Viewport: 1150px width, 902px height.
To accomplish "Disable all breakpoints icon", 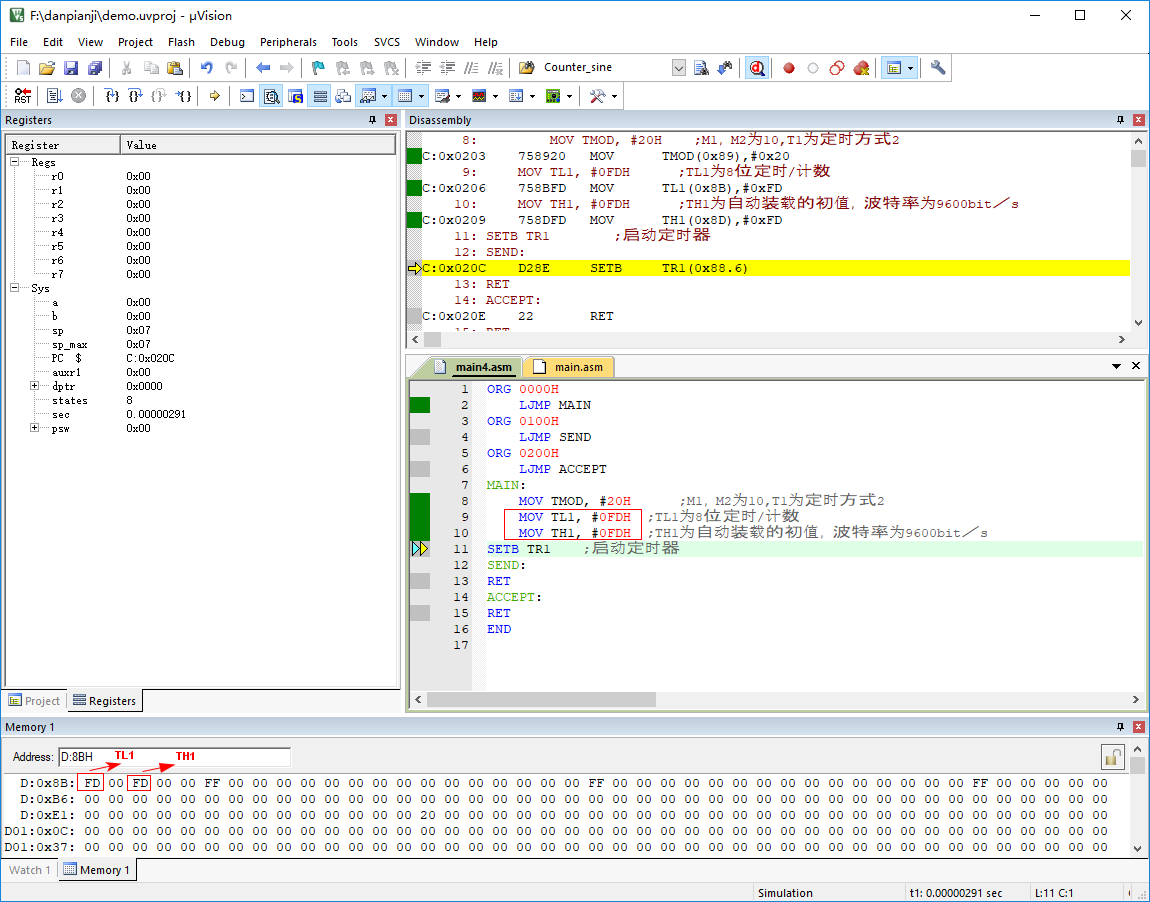I will tap(837, 68).
